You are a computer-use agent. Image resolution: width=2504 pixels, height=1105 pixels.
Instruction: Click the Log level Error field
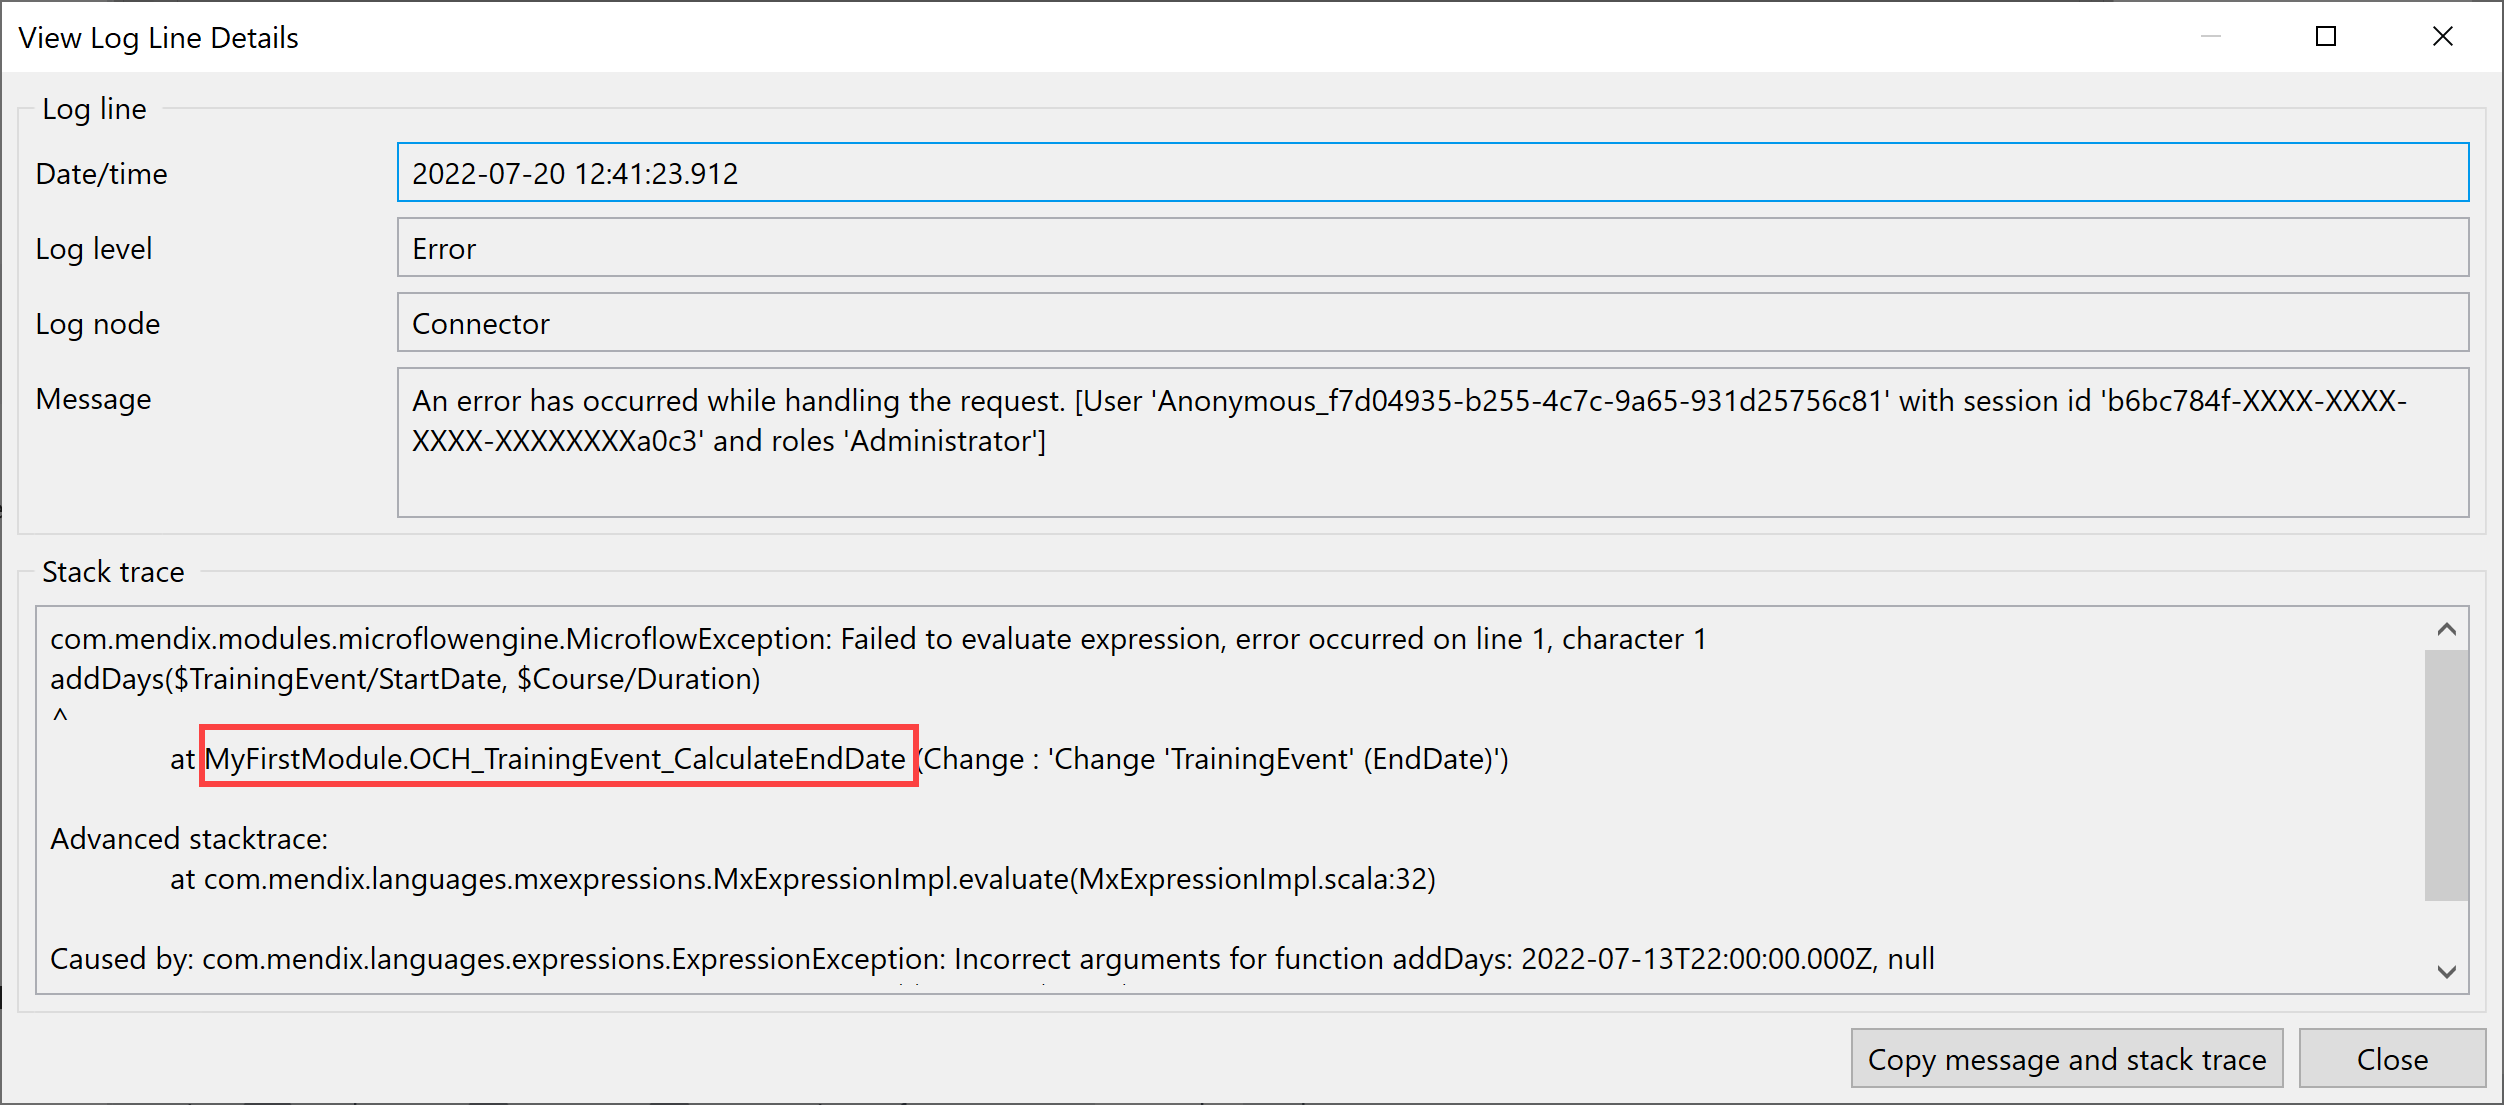(1432, 248)
